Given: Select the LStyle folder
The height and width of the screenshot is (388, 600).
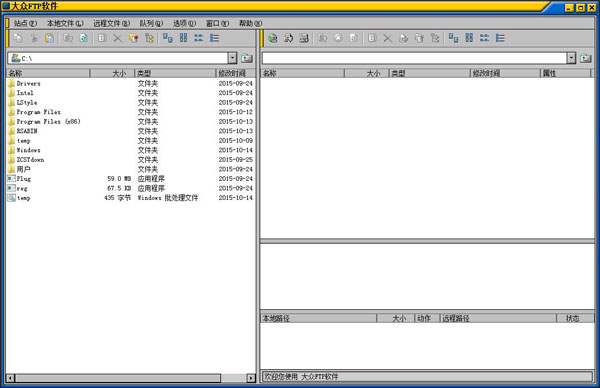Looking at the screenshot, I should tap(130, 103).
